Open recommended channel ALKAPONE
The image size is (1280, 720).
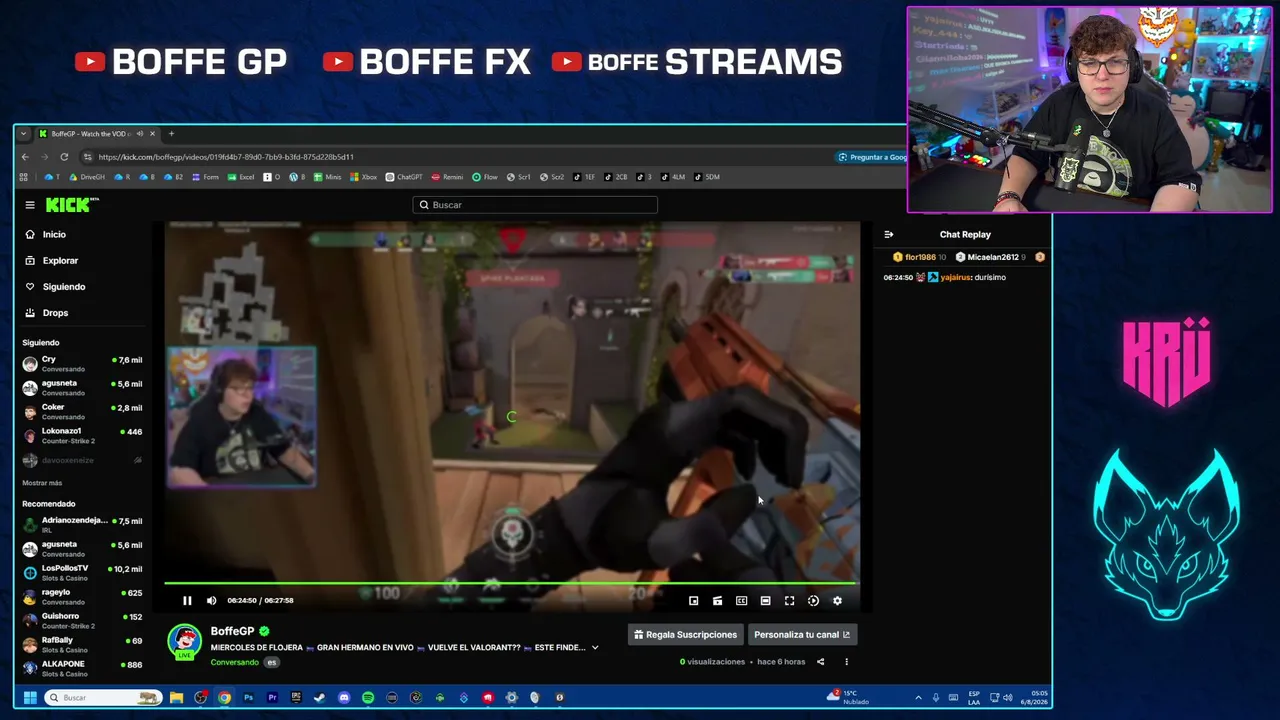tap(83, 668)
